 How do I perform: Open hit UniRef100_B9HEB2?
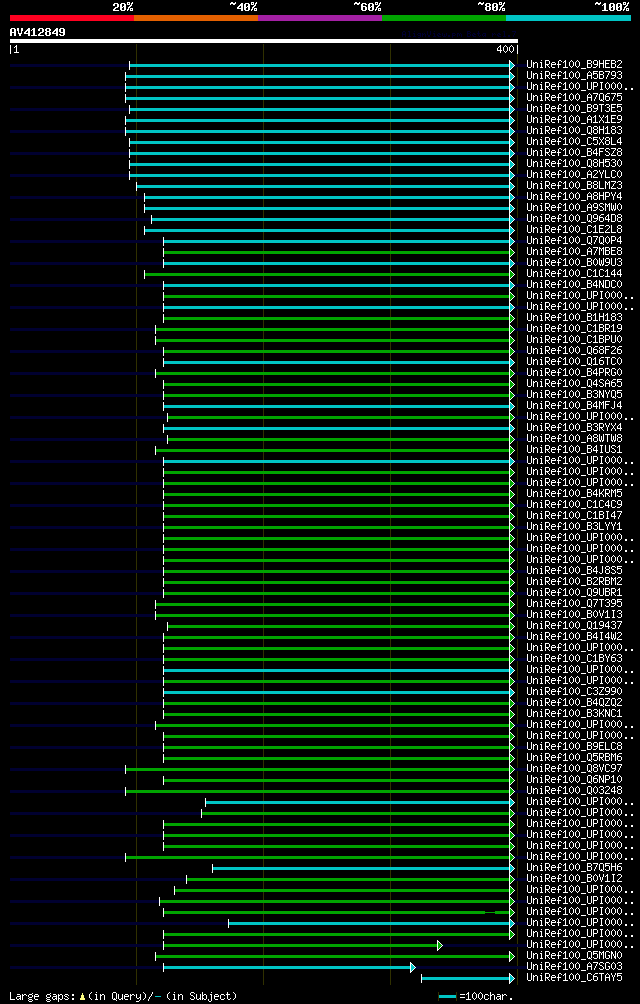coord(573,65)
